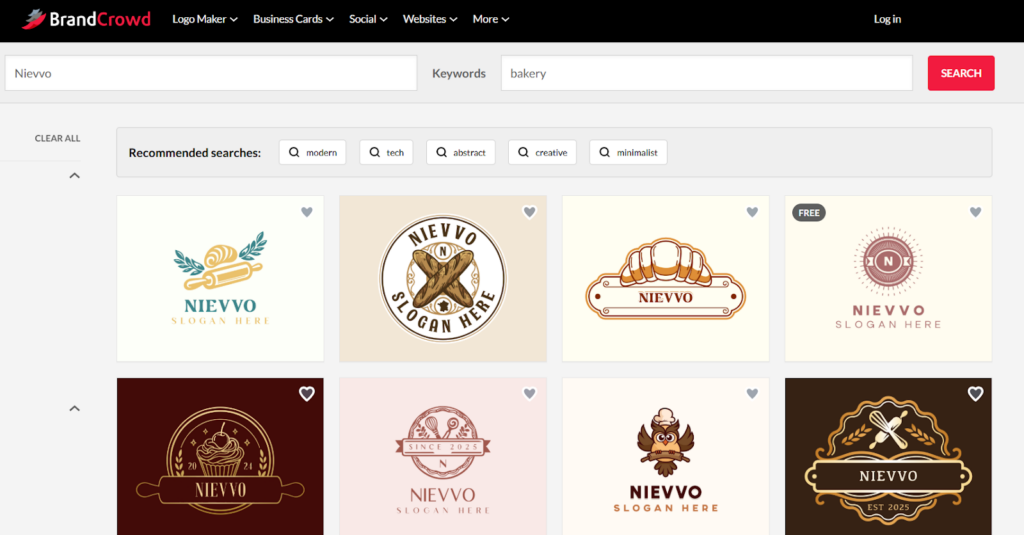The height and width of the screenshot is (535, 1024).
Task: Open the Social menu
Action: (368, 19)
